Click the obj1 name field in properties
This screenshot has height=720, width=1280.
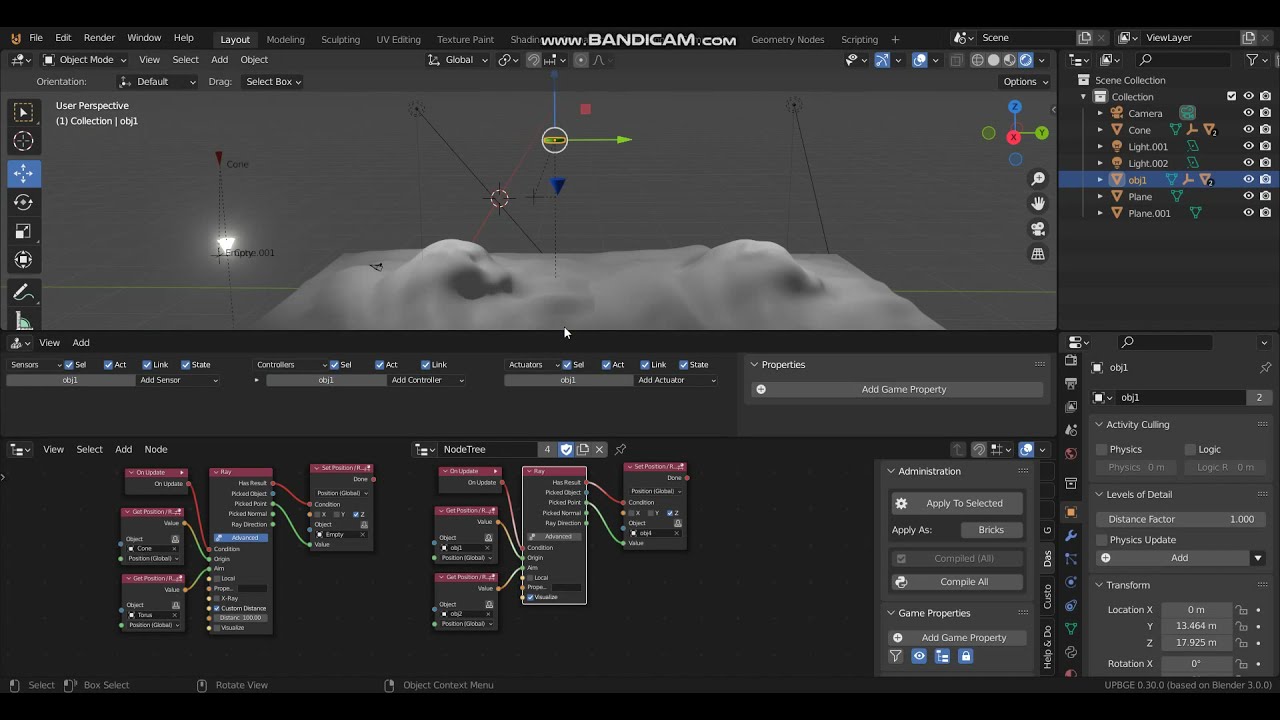tap(1182, 398)
